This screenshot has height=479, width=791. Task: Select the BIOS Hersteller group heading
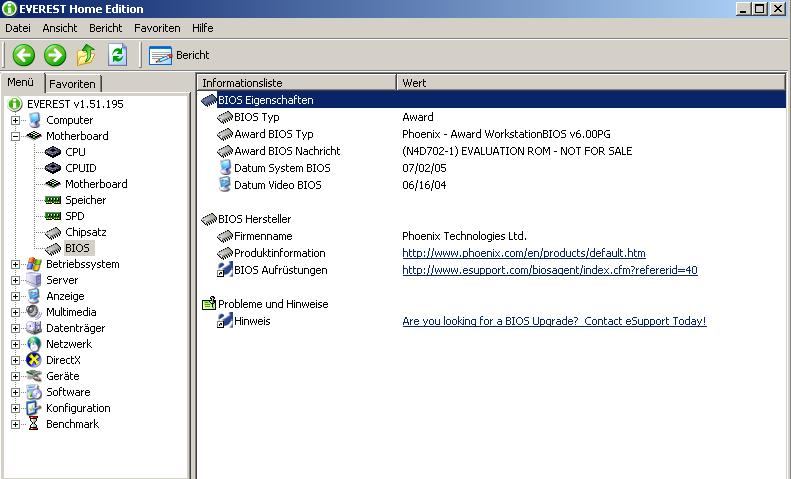(x=254, y=219)
